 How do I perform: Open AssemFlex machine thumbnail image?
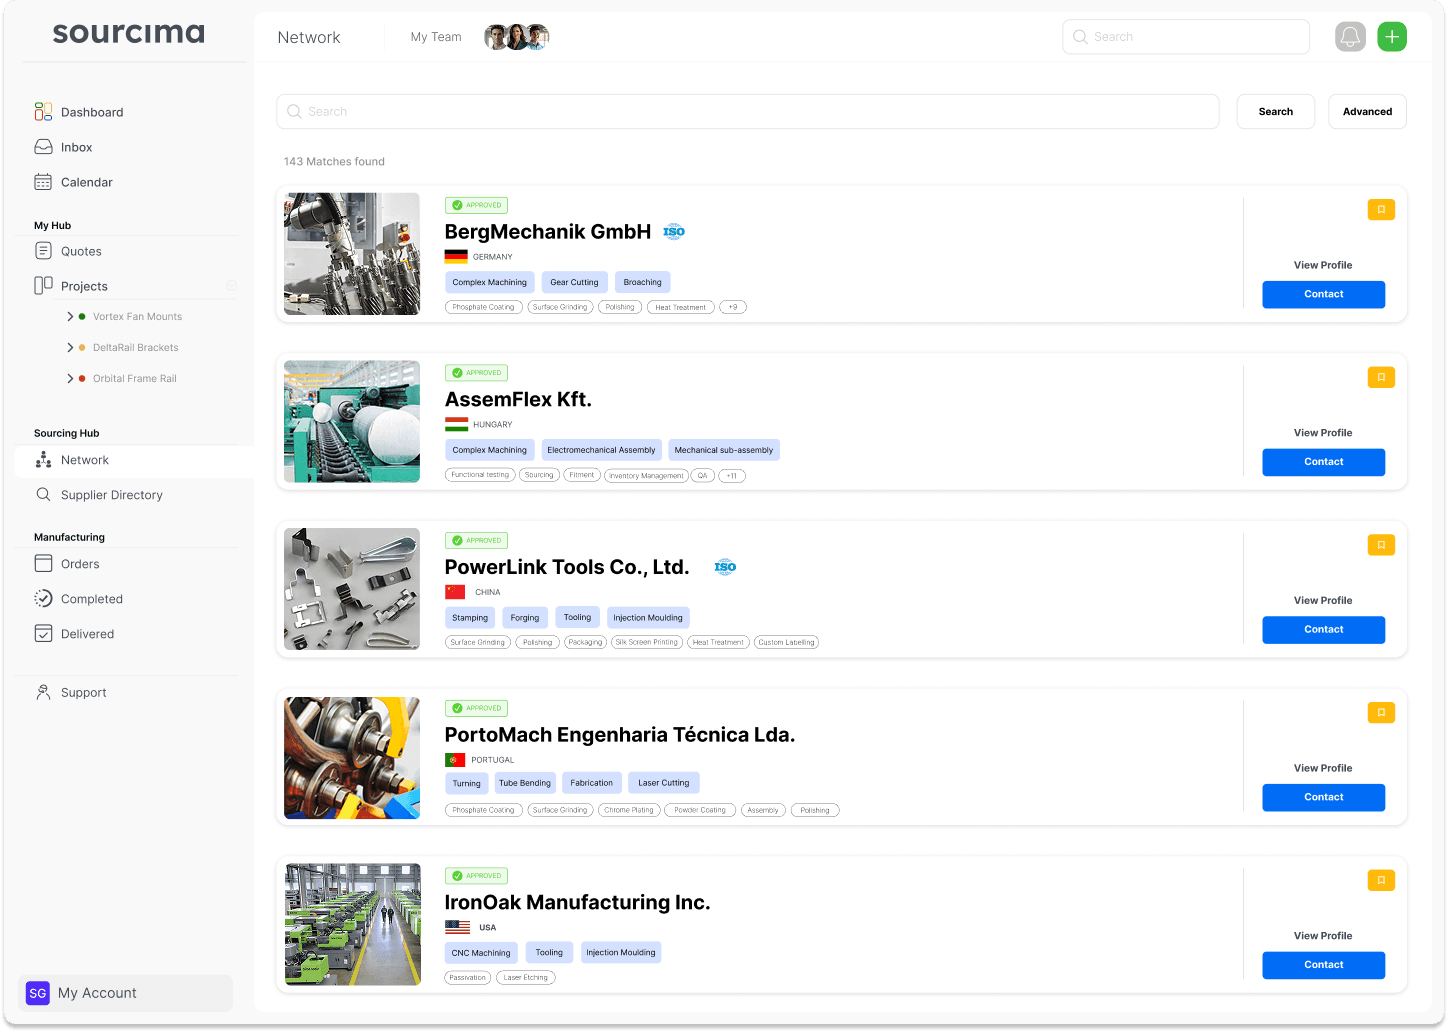[x=352, y=422]
